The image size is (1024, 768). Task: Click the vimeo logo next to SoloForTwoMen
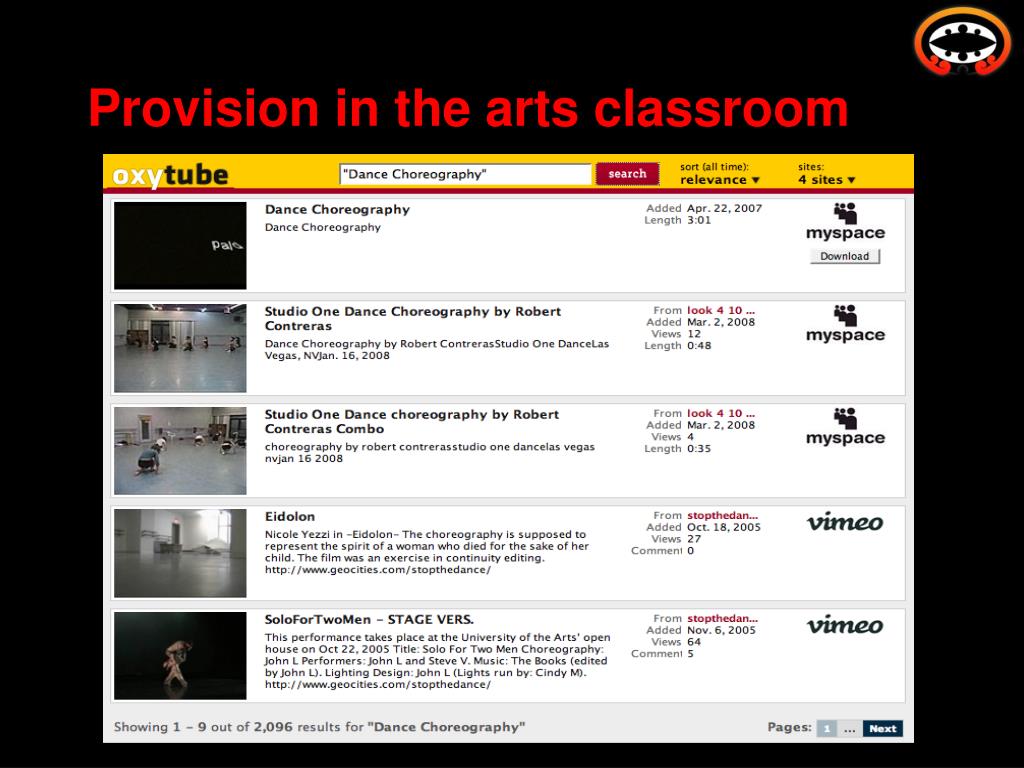(x=845, y=624)
